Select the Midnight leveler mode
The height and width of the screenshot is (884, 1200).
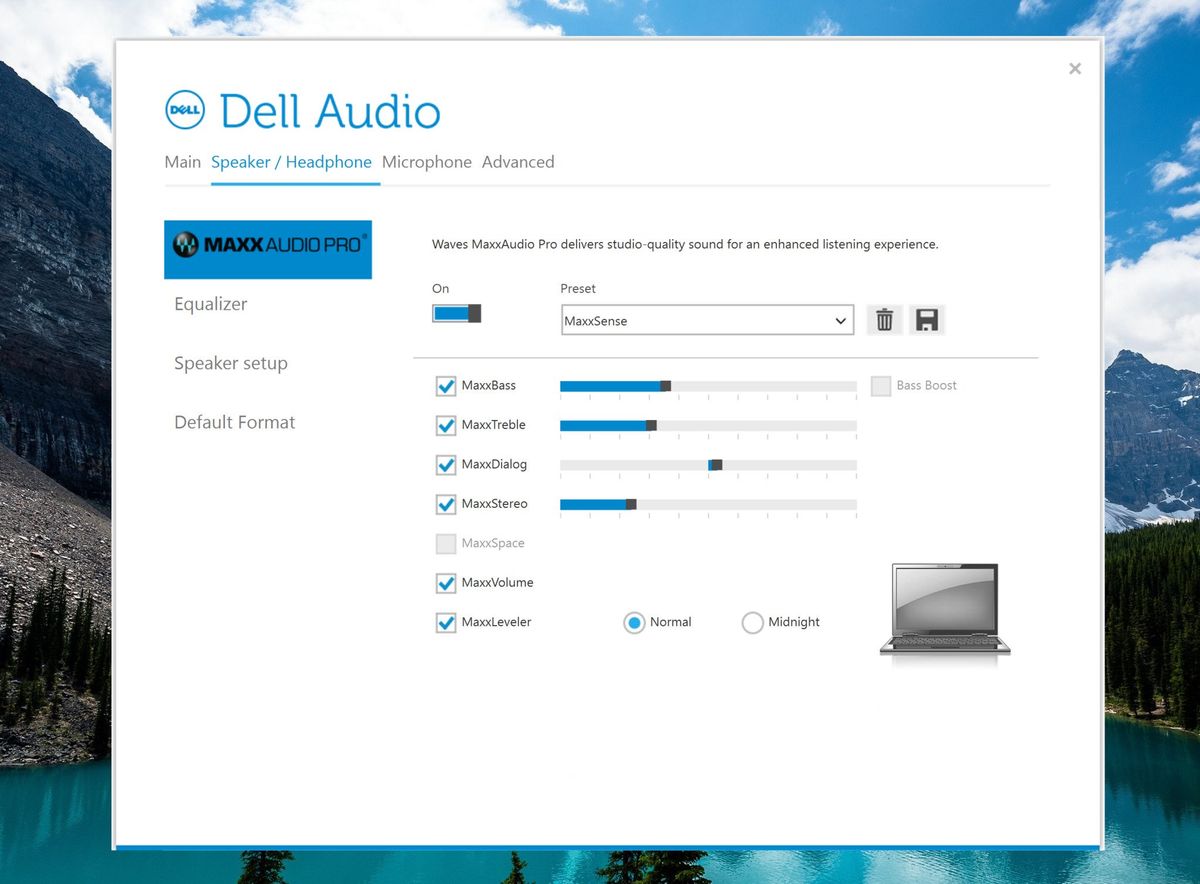pyautogui.click(x=752, y=623)
